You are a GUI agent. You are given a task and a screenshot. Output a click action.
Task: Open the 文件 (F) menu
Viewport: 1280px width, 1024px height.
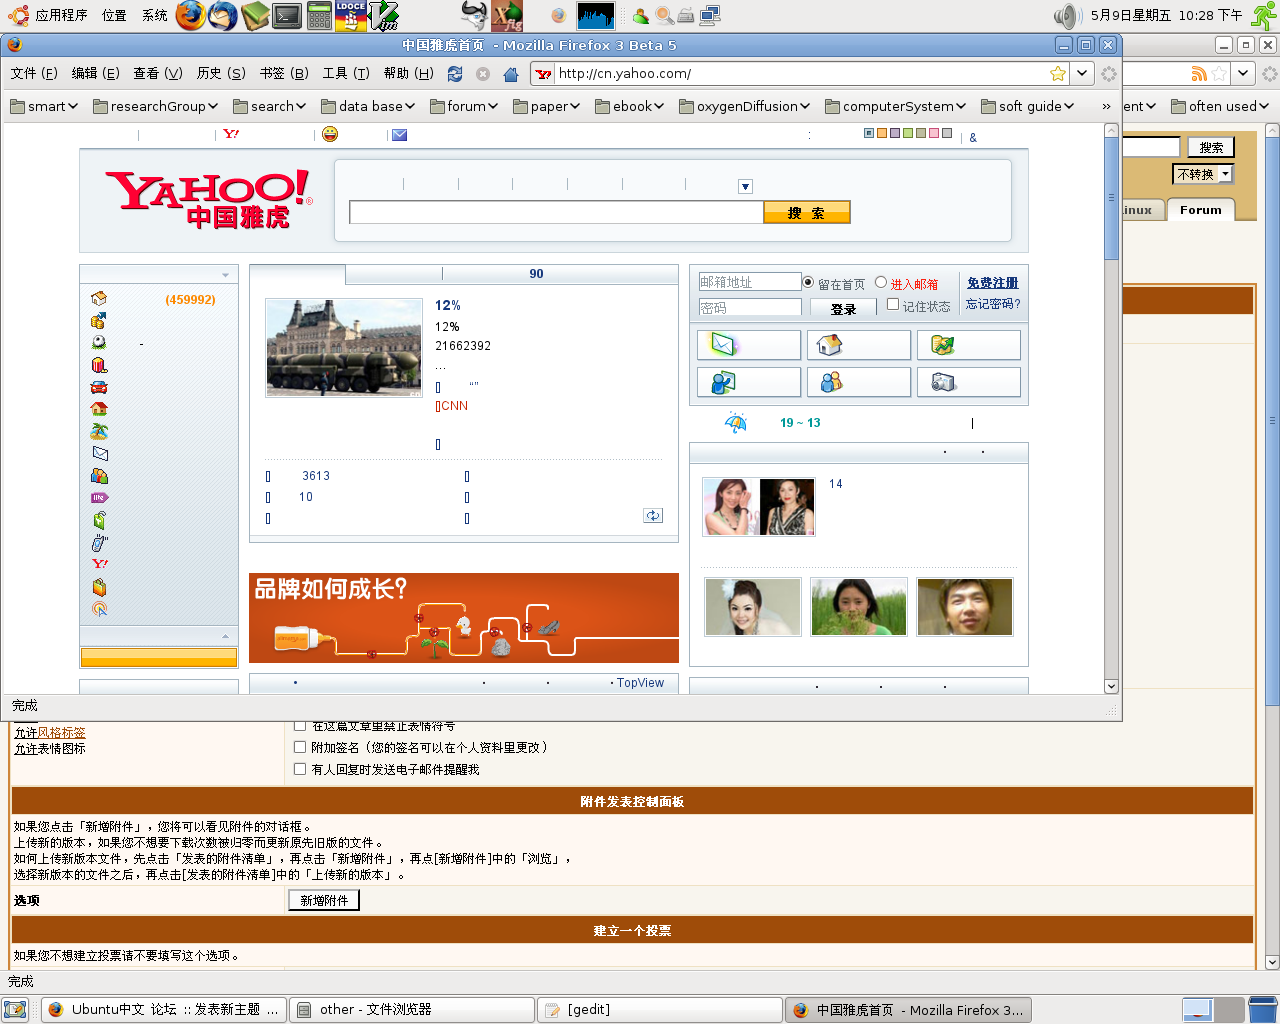pyautogui.click(x=34, y=73)
